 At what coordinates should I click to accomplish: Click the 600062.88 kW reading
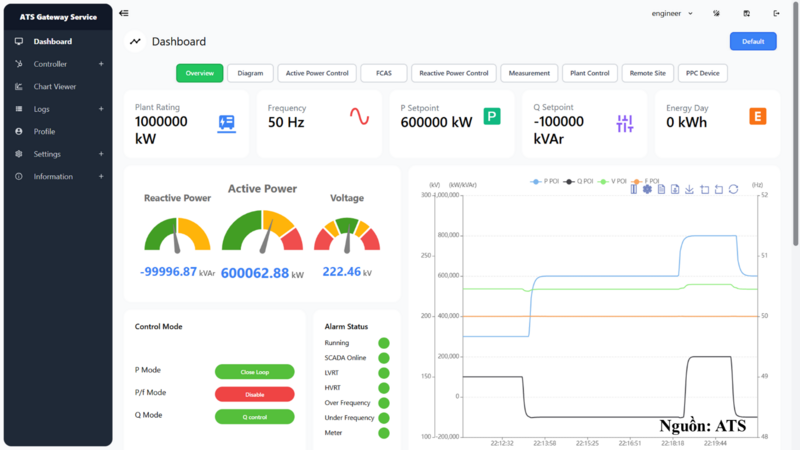pyautogui.click(x=262, y=273)
